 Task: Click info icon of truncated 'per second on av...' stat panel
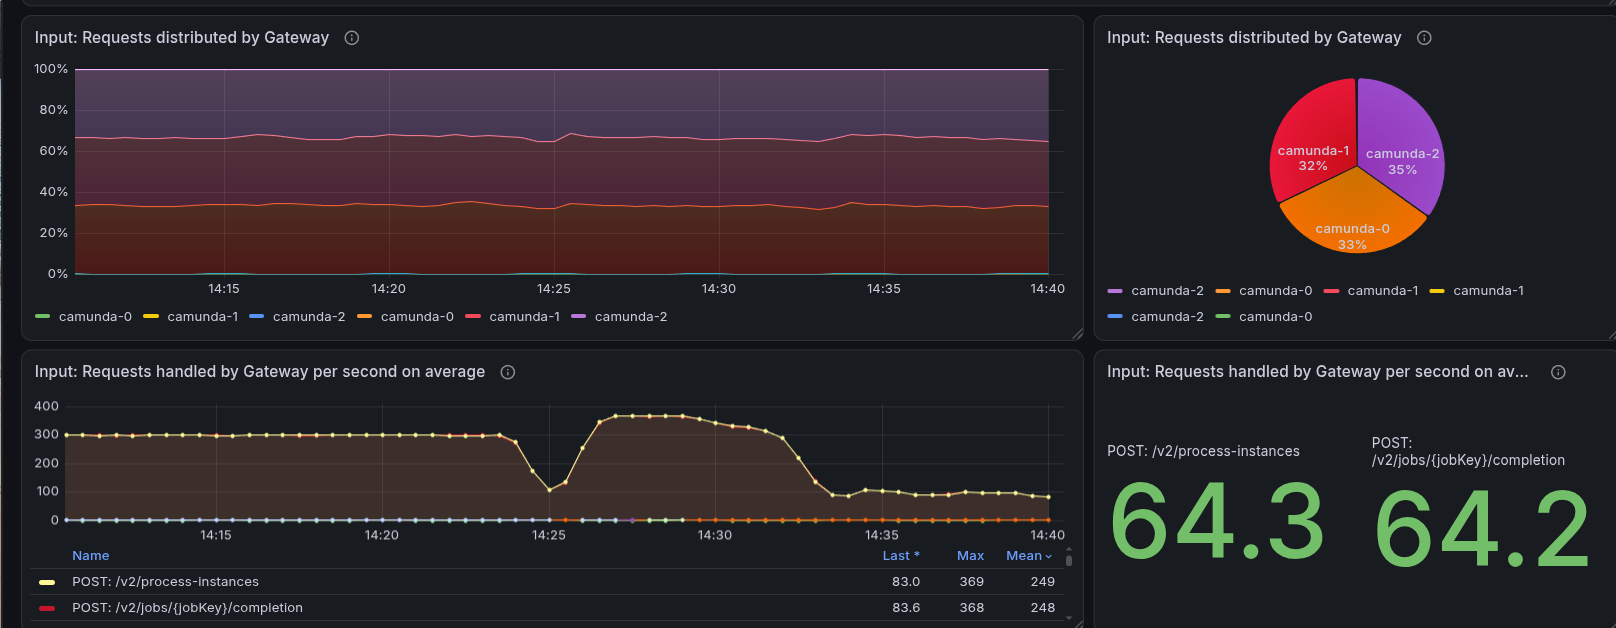1558,372
